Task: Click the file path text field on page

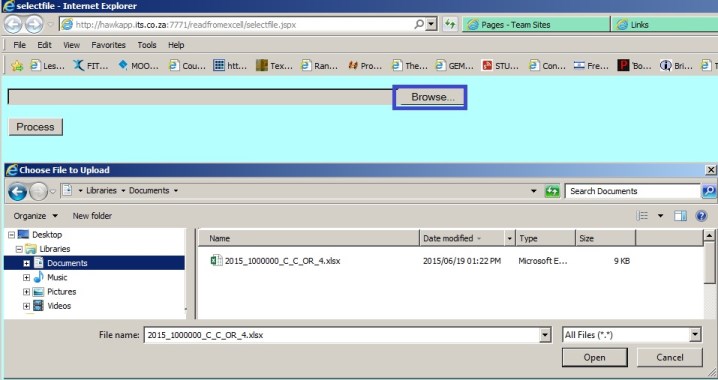Action: pyautogui.click(x=200, y=97)
